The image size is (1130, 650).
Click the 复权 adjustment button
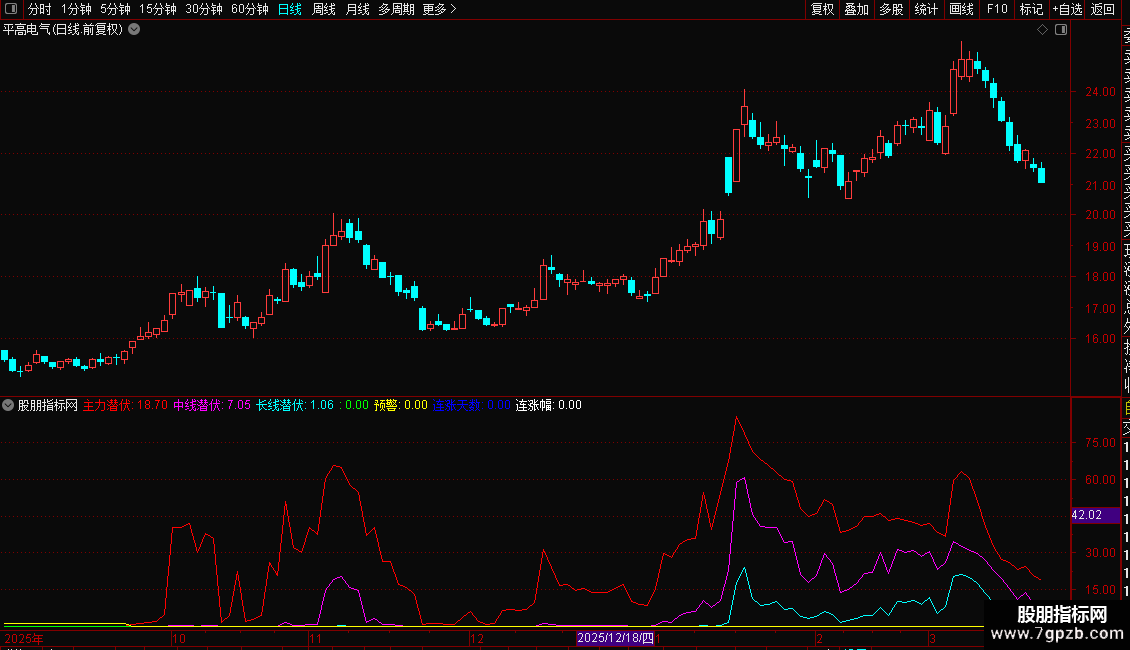822,9
